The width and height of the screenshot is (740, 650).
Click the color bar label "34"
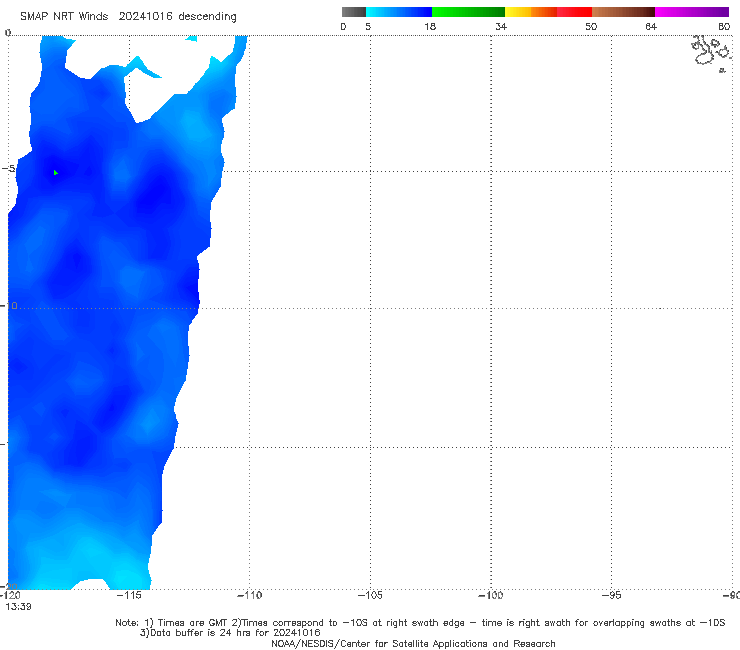(501, 26)
